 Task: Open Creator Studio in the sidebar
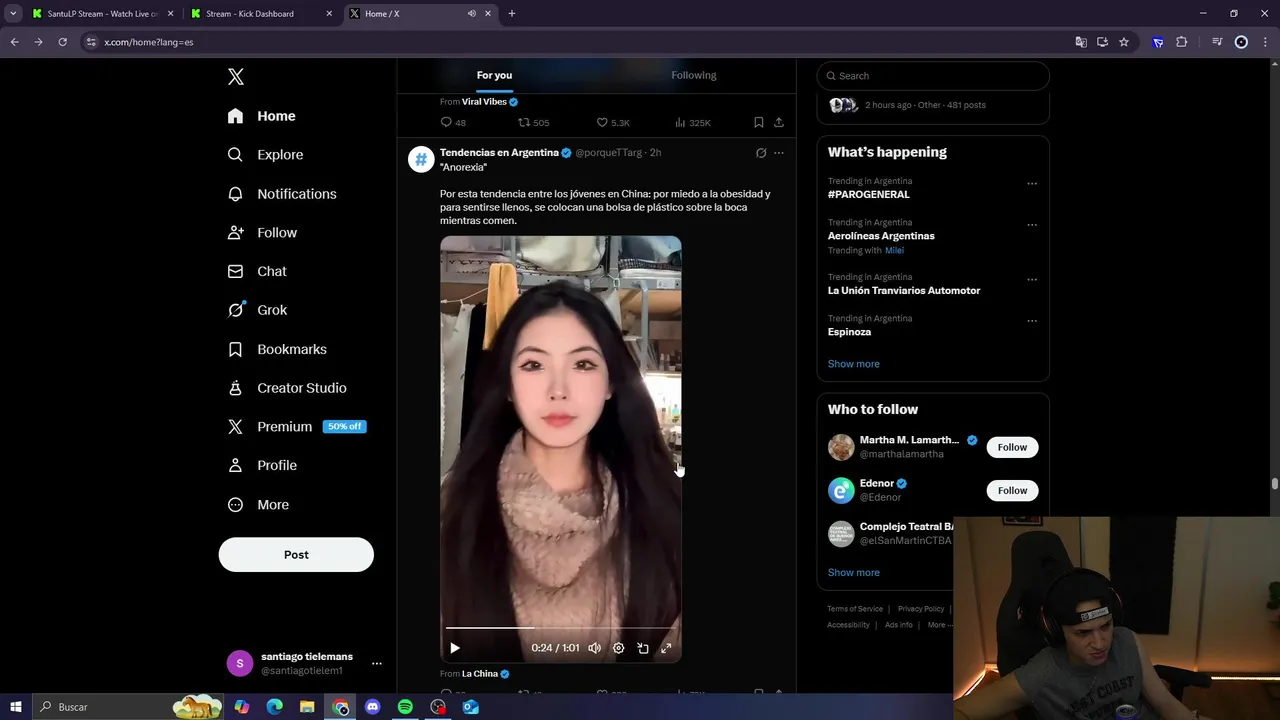pyautogui.click(x=287, y=388)
